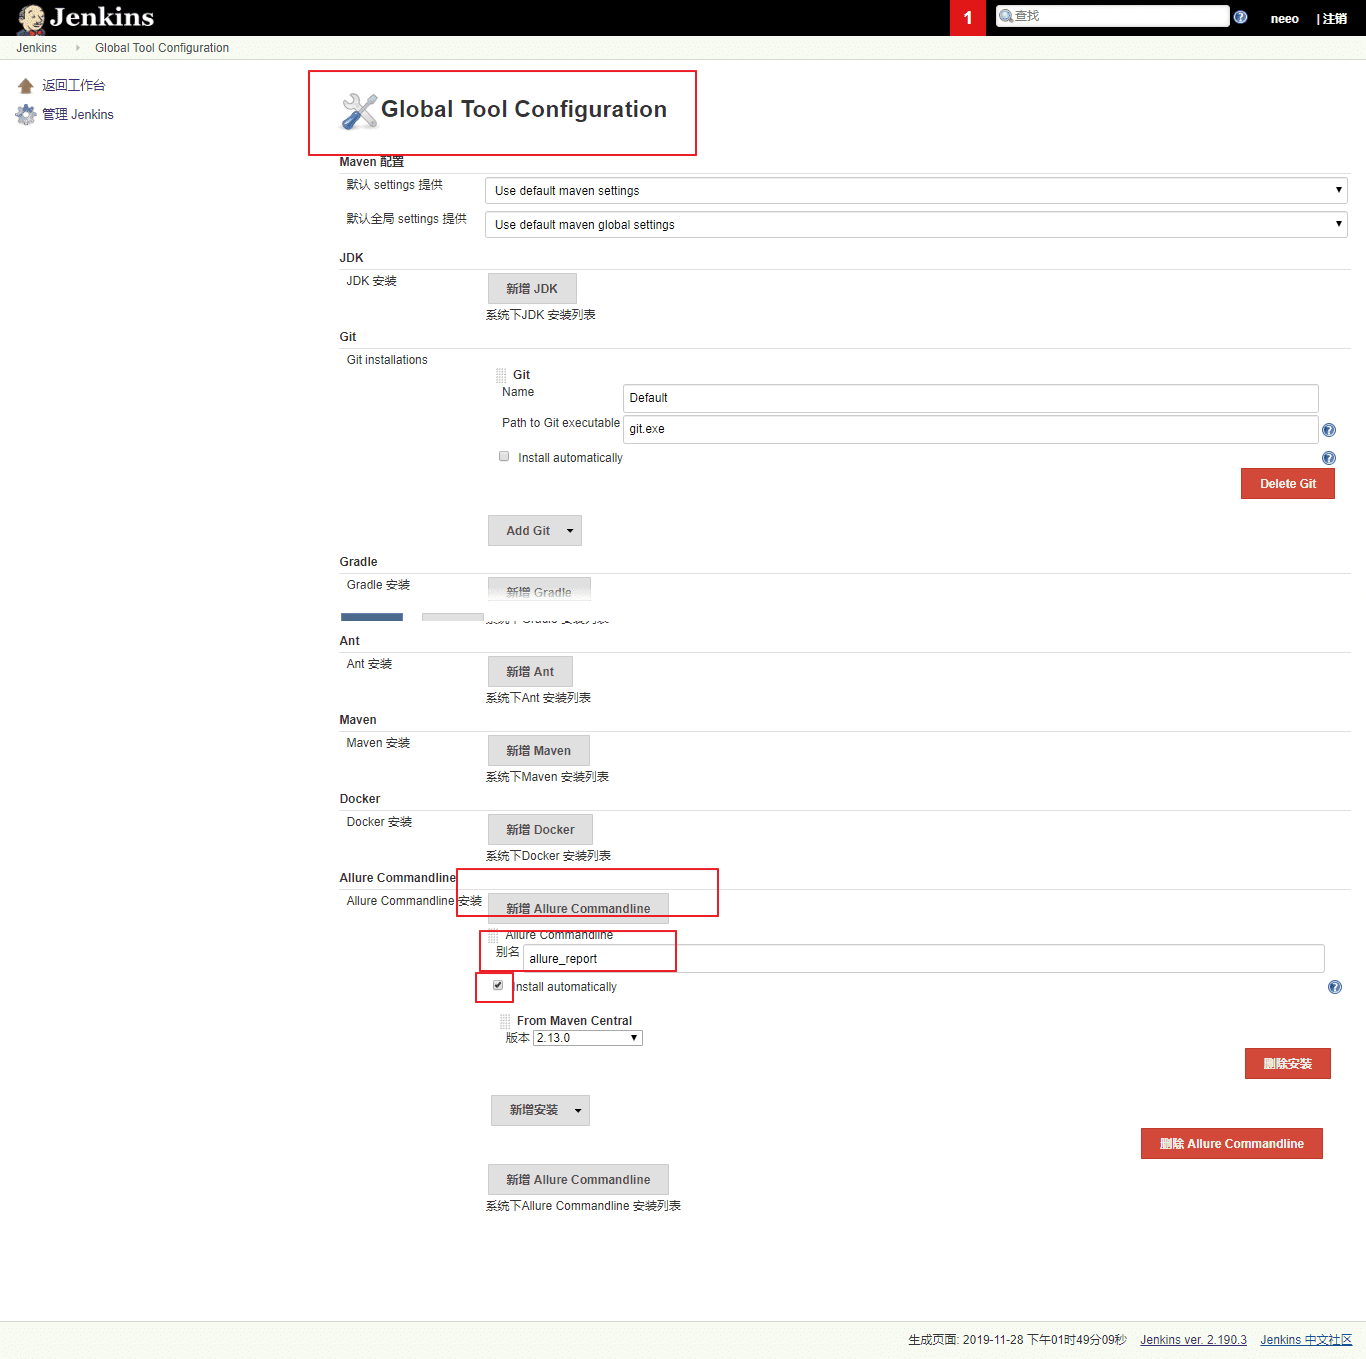Click the 系统下Ant 安装列表 text

click(538, 698)
